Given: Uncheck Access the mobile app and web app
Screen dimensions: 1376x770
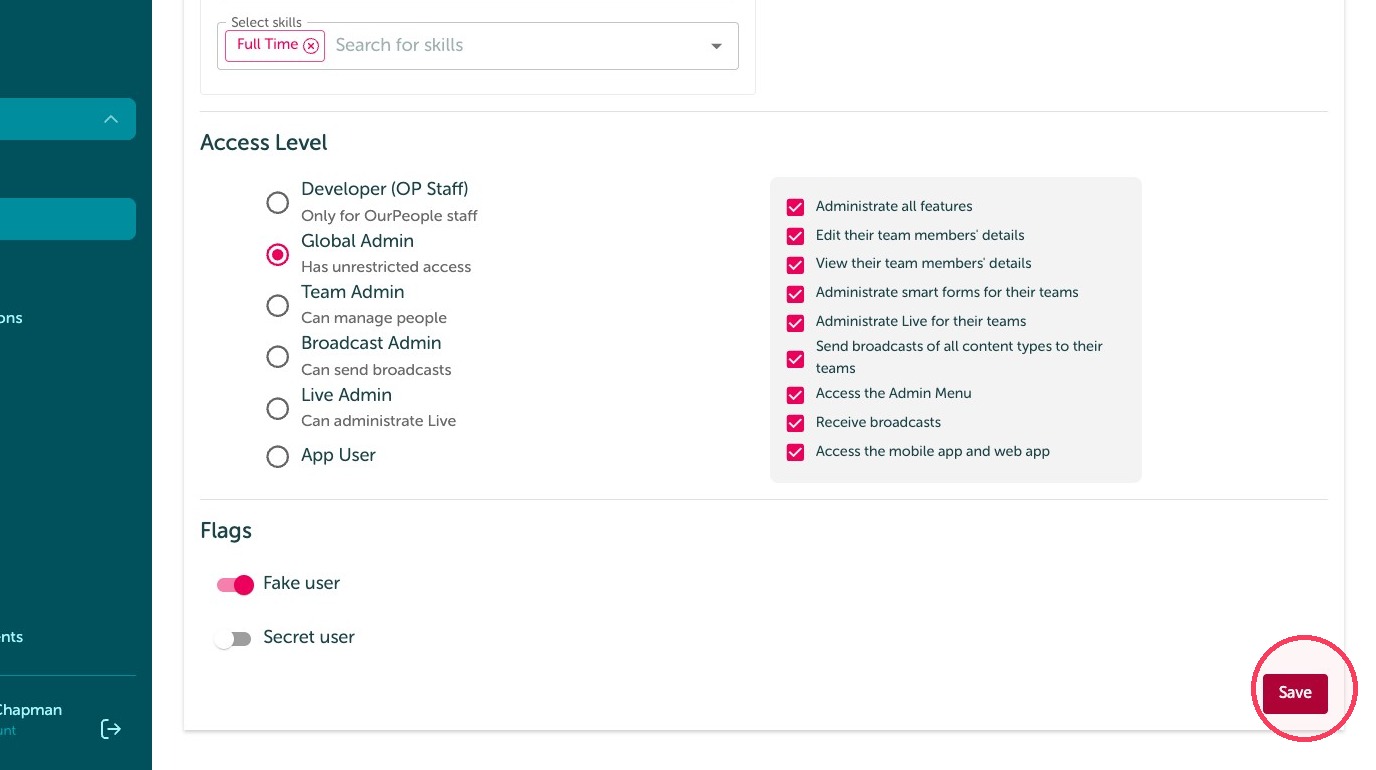Looking at the screenshot, I should [795, 452].
